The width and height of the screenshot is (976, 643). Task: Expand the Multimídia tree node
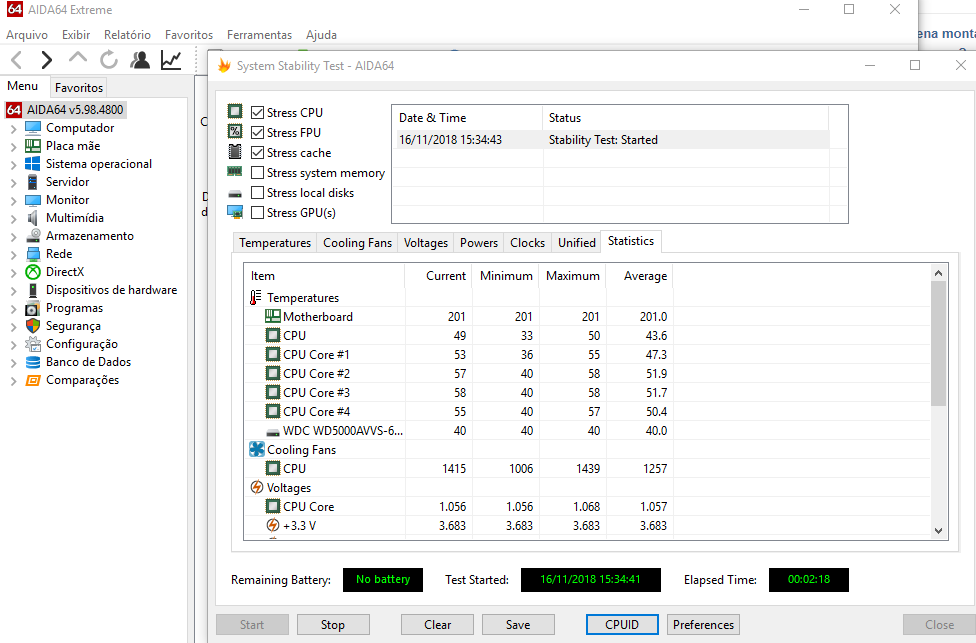(x=14, y=219)
